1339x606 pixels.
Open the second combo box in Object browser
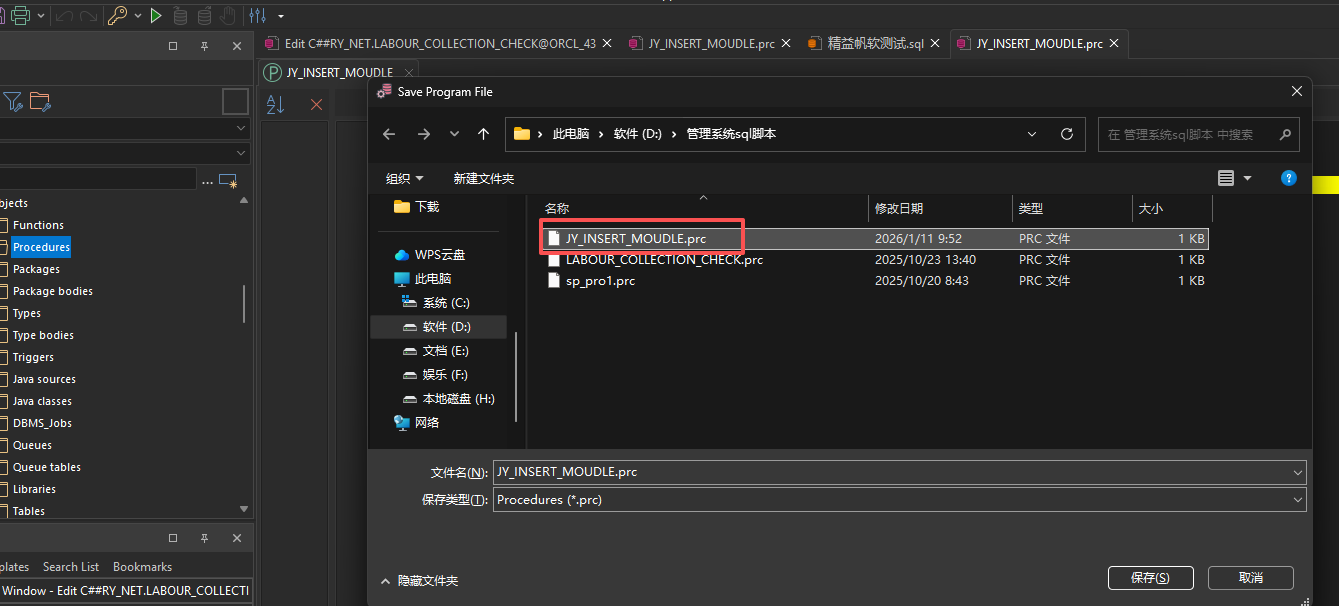point(124,153)
